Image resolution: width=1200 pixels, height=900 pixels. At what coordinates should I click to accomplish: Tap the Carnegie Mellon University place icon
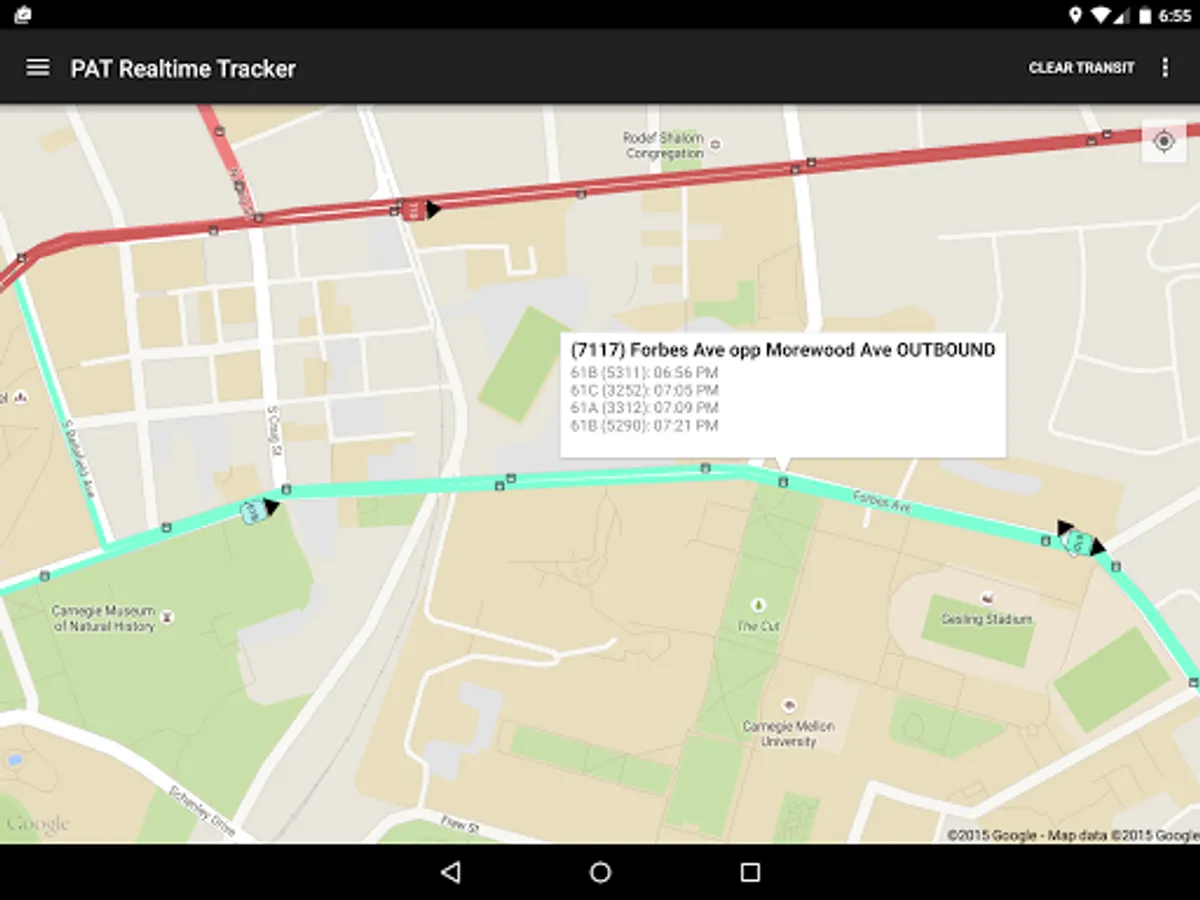[789, 705]
